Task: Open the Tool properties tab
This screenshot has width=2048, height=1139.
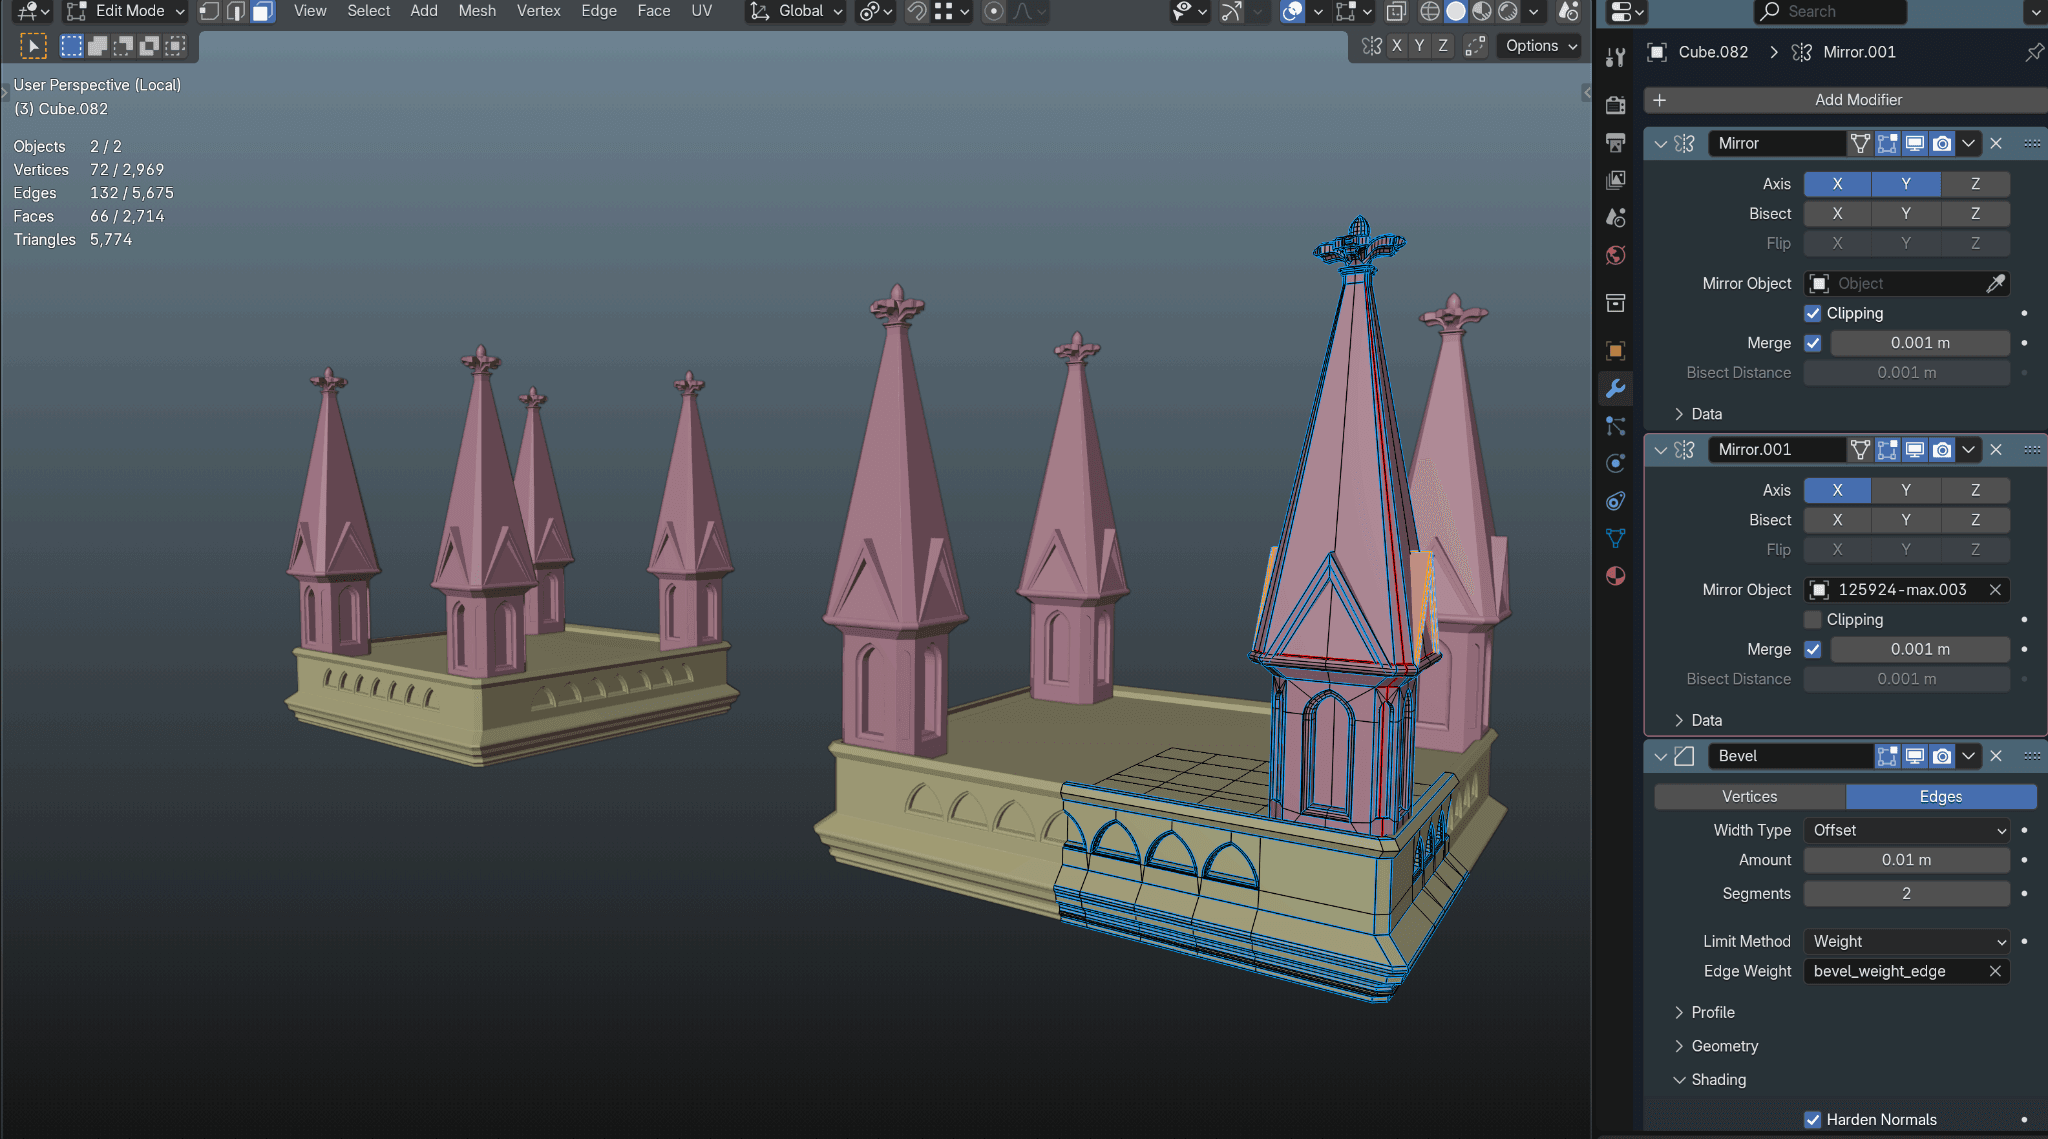Action: (x=1615, y=58)
